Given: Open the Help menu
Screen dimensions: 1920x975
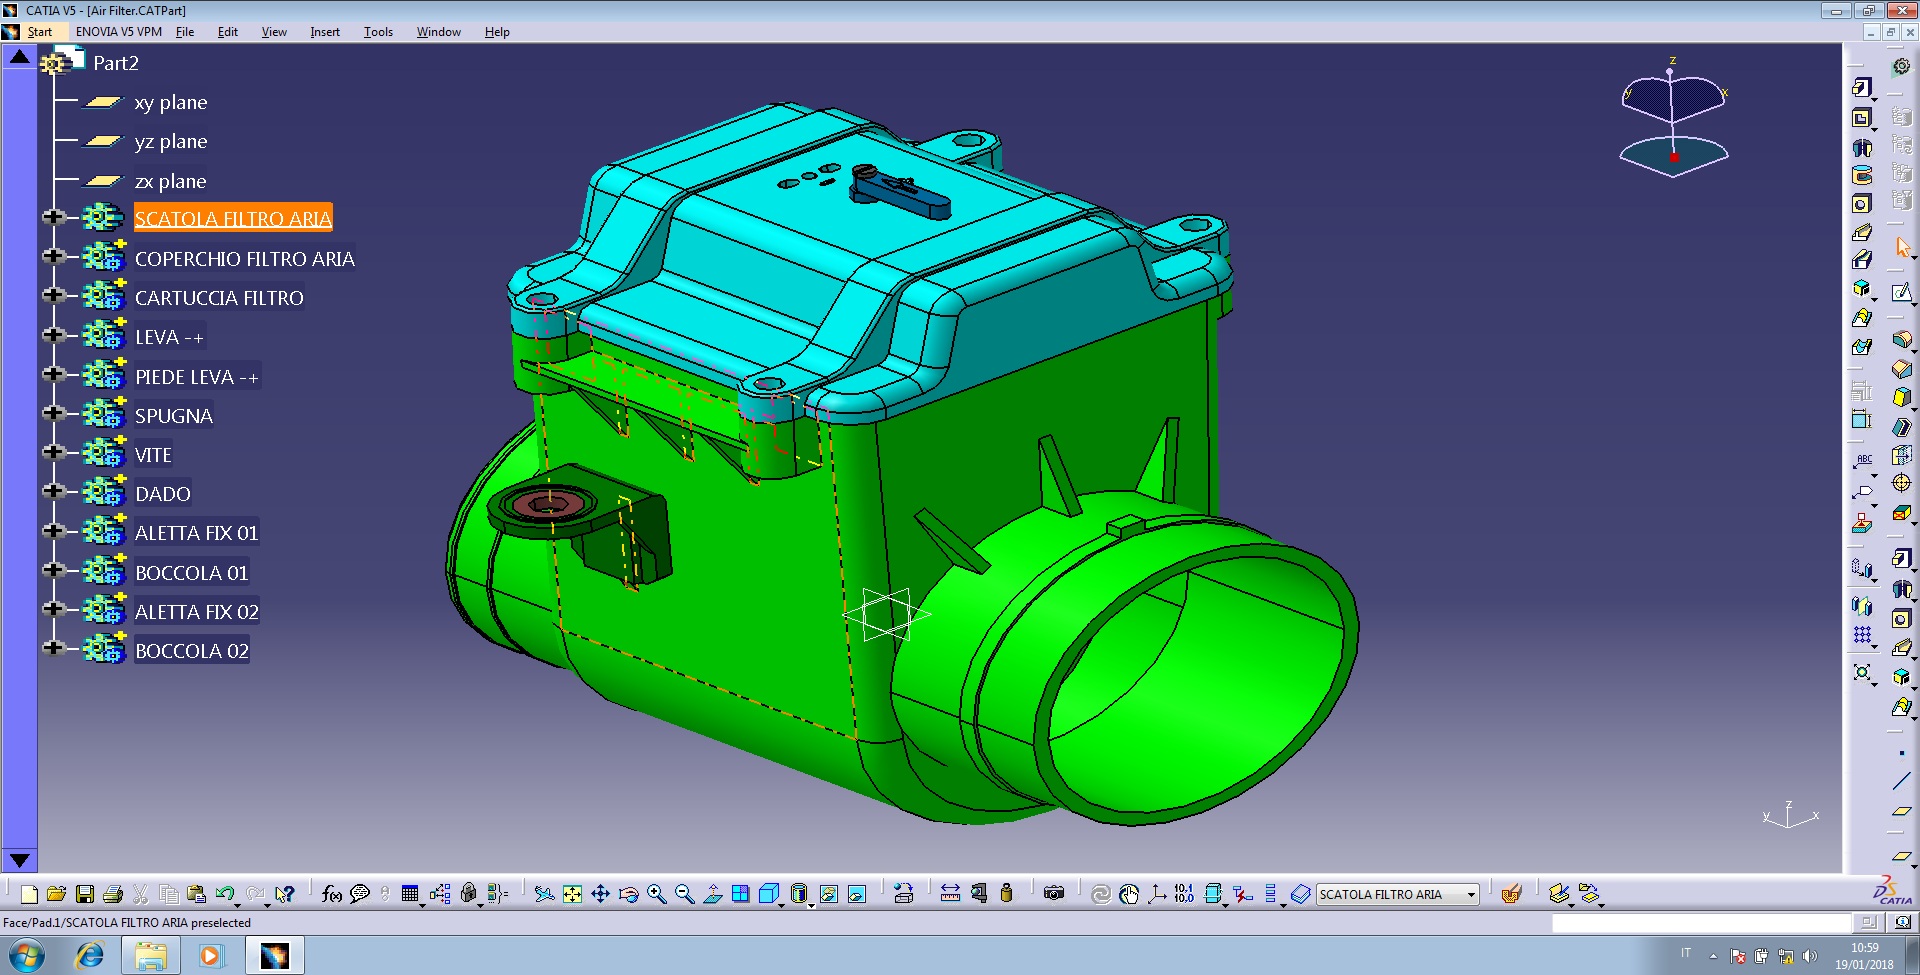Looking at the screenshot, I should (497, 32).
